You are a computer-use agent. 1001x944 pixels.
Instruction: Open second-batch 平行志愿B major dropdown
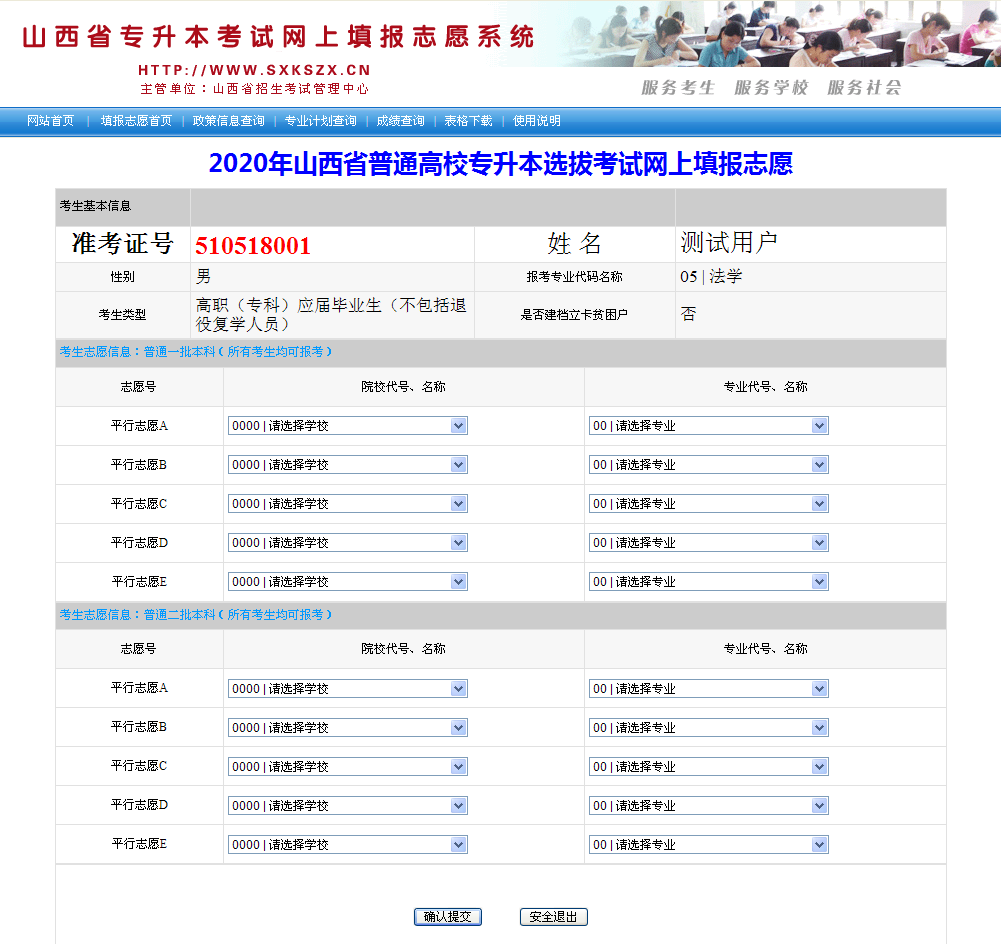(708, 728)
